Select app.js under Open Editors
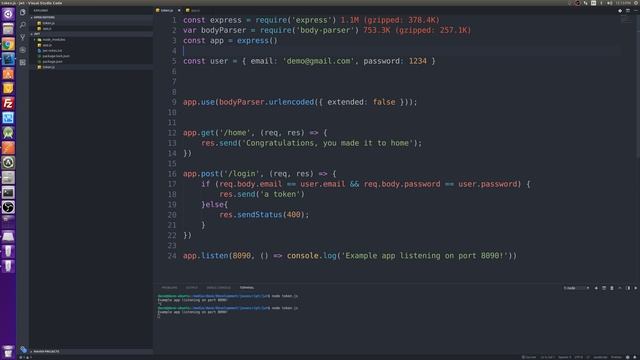The image size is (640, 360). coord(47,29)
